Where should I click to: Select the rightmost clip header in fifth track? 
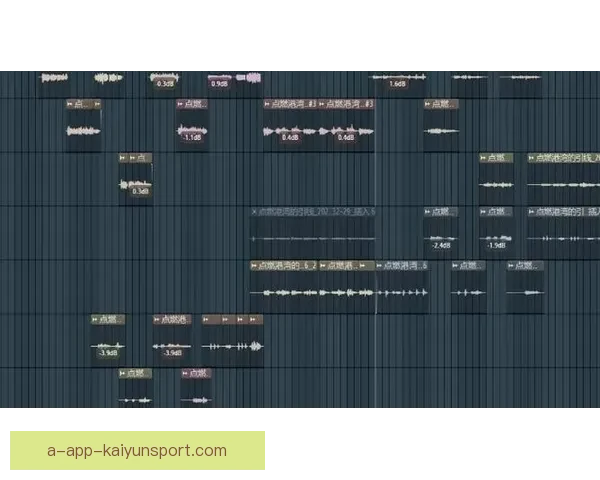point(525,266)
